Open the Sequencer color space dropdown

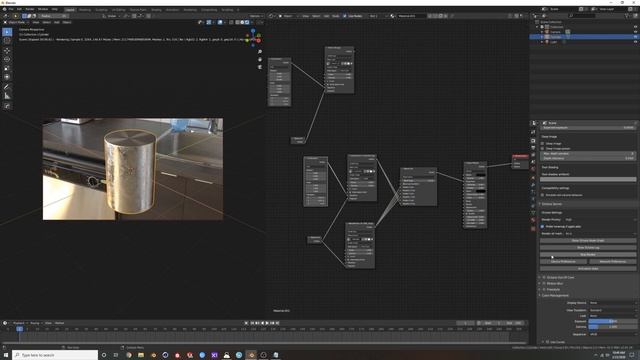pyautogui.click(x=612, y=334)
